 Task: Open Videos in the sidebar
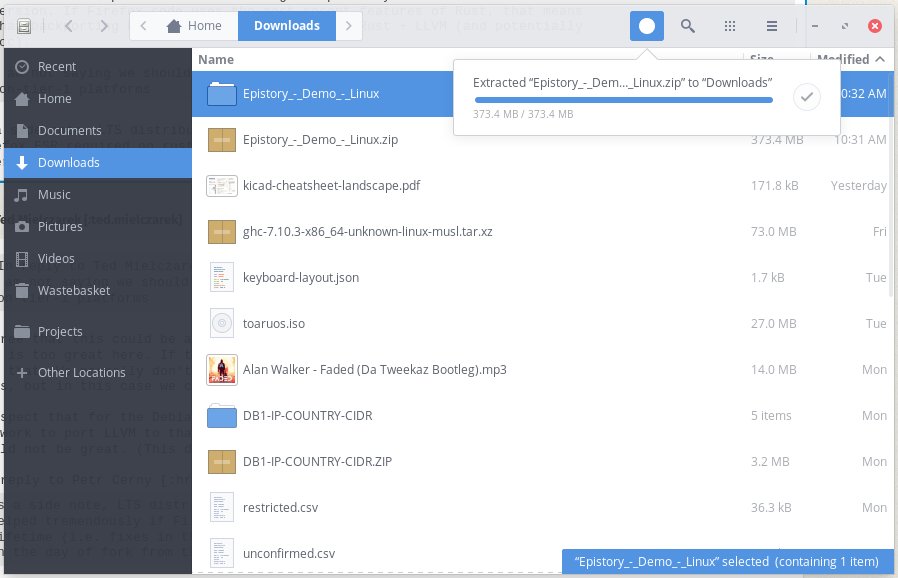98,259
